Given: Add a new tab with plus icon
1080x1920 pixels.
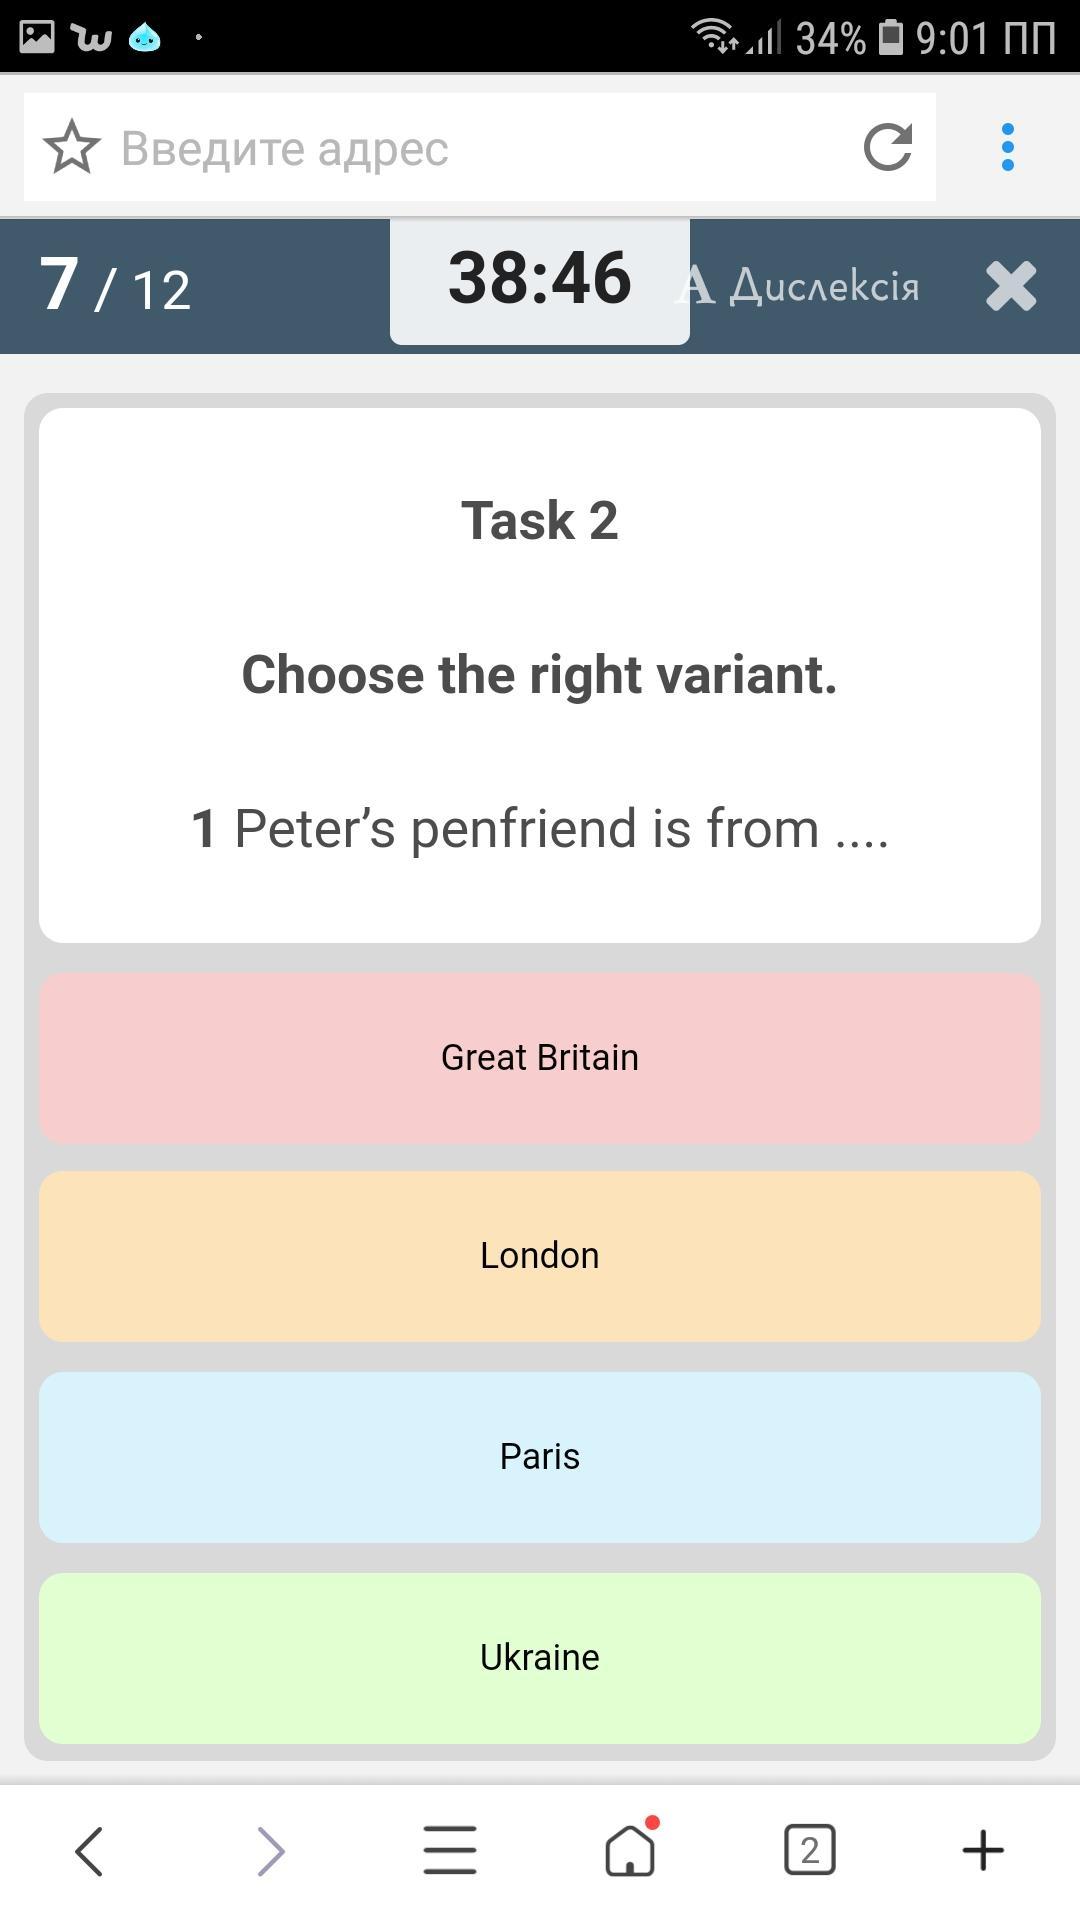Looking at the screenshot, I should [x=983, y=1850].
